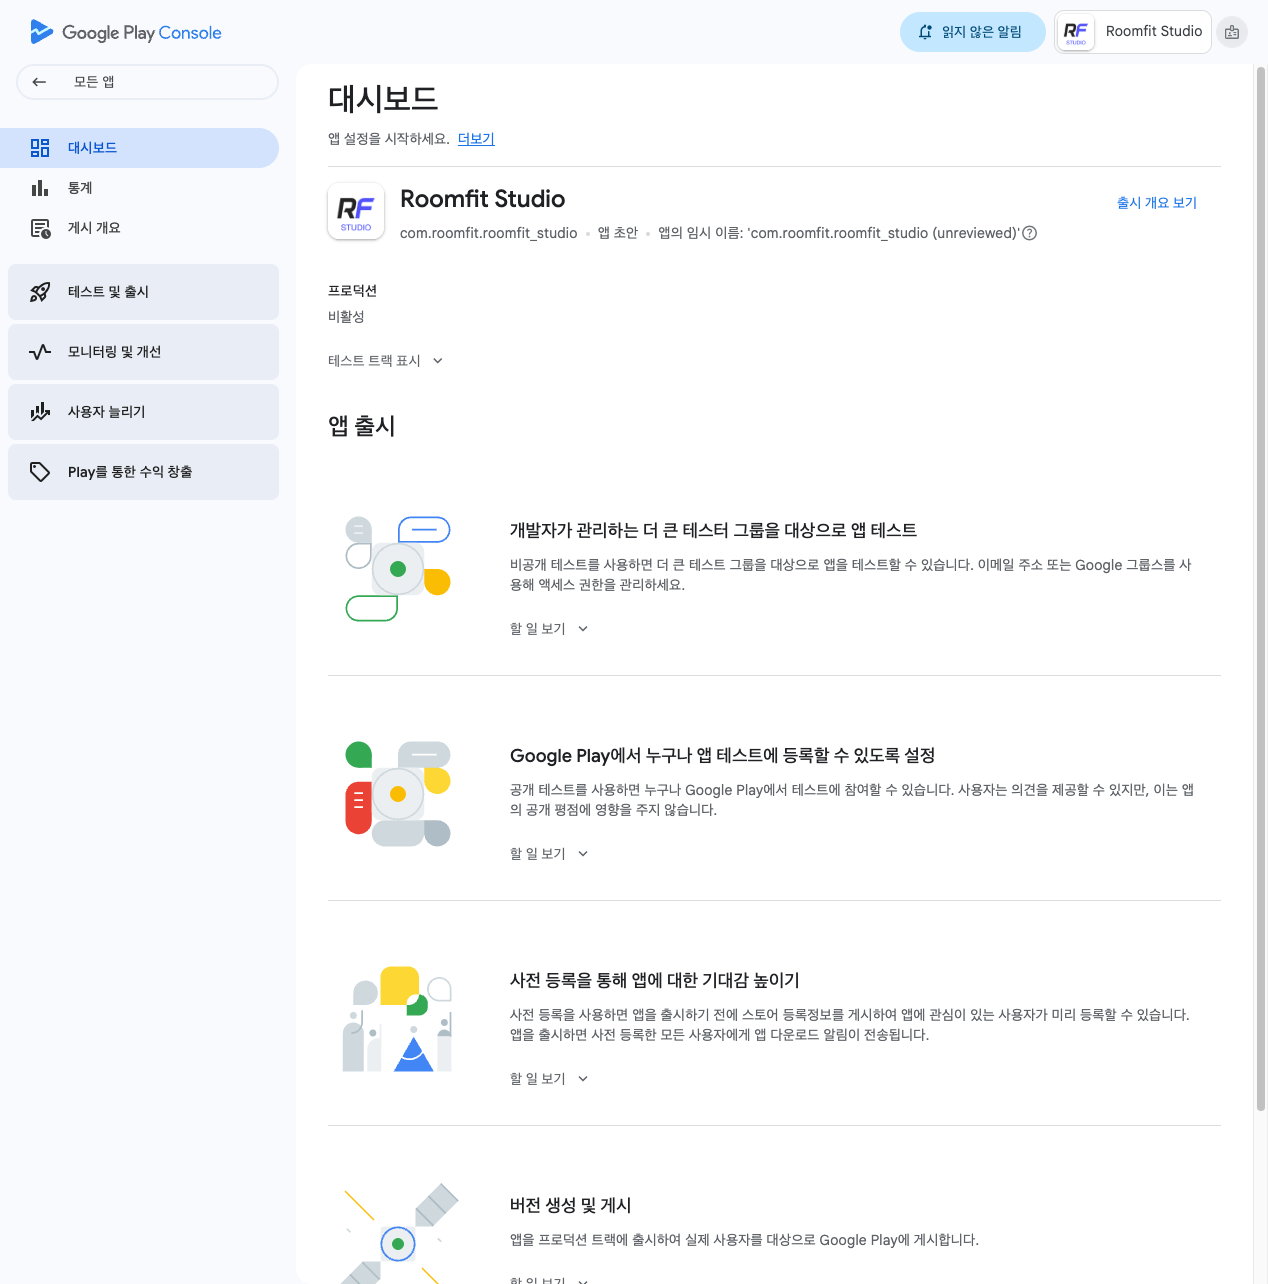This screenshot has height=1284, width=1268.
Task: Open the 읽지 않은 알림 notifications button
Action: [x=972, y=32]
